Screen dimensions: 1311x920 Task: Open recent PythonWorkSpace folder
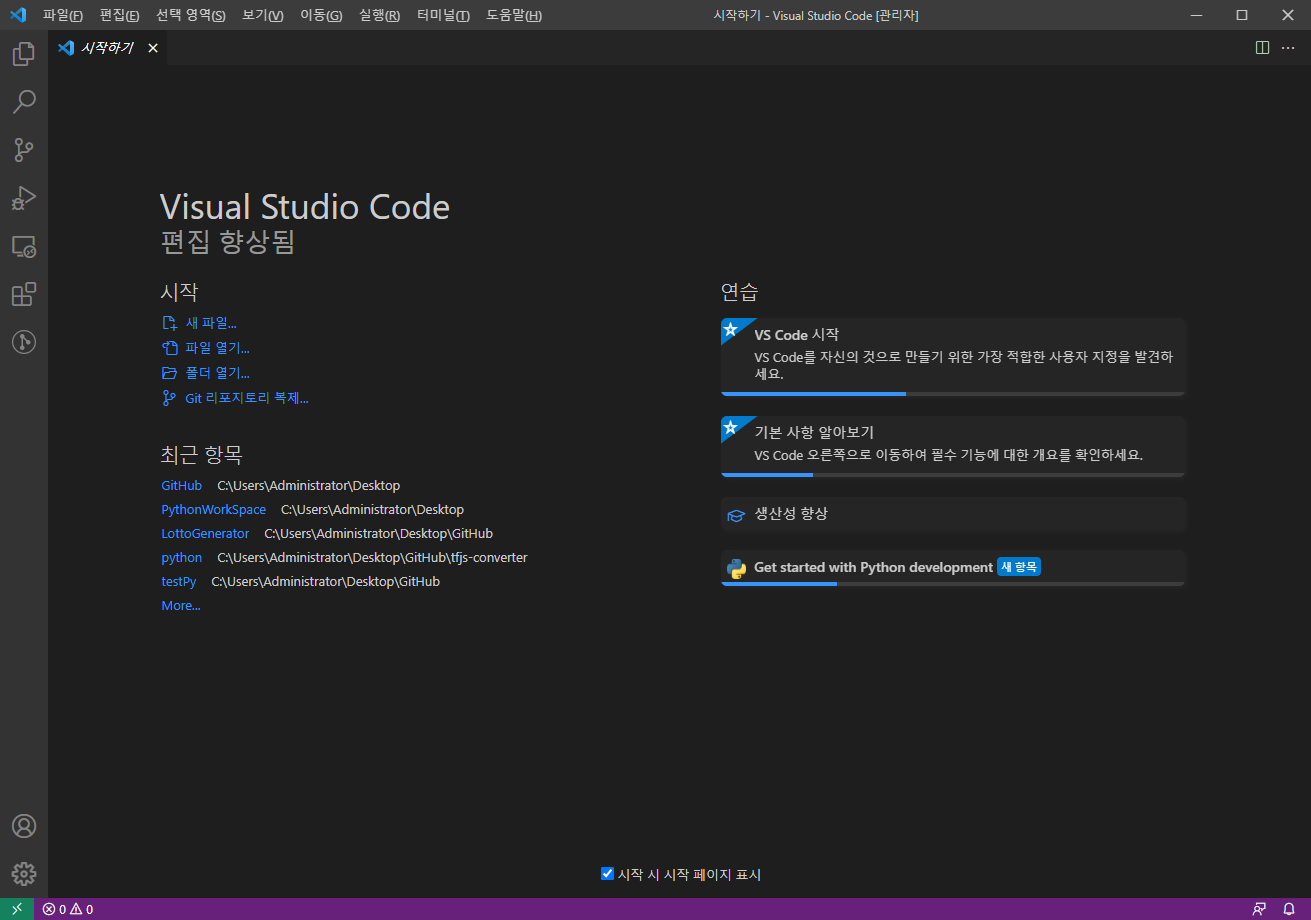[x=213, y=509]
